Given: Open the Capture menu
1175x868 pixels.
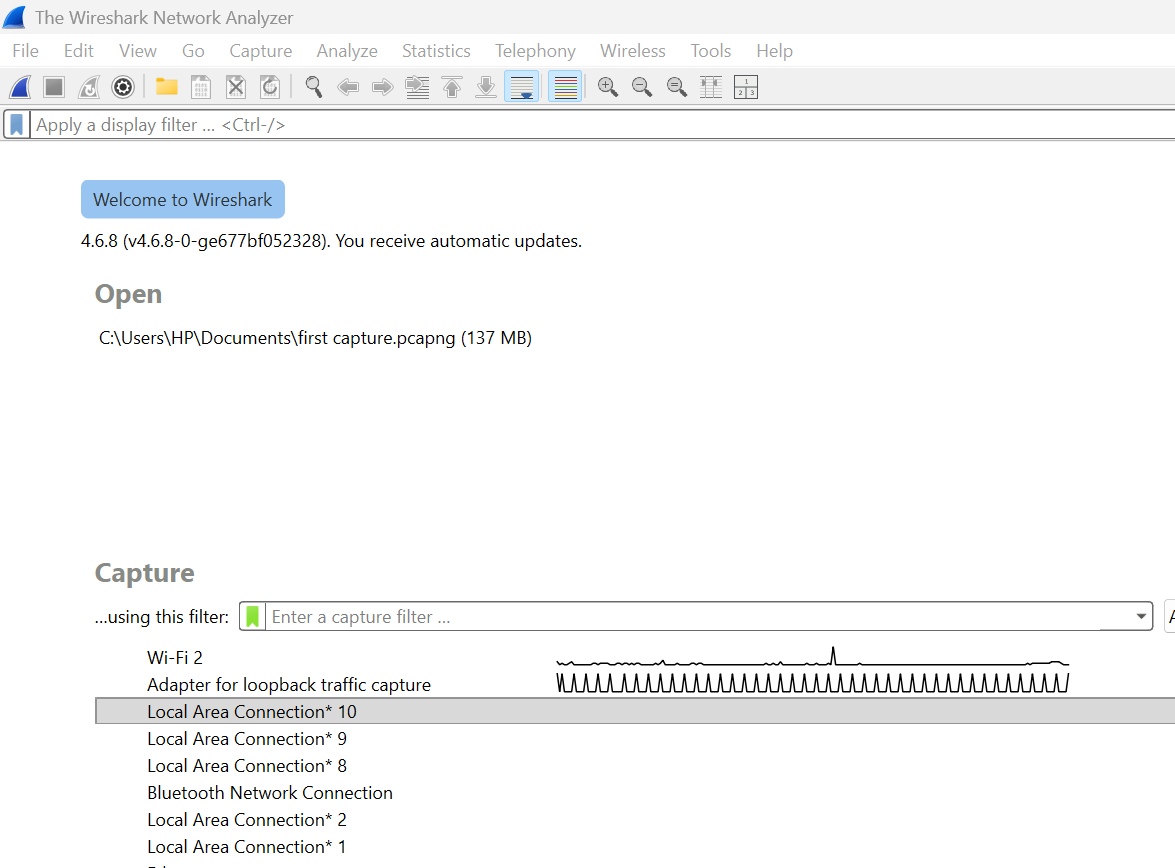Looking at the screenshot, I should pyautogui.click(x=261, y=51).
